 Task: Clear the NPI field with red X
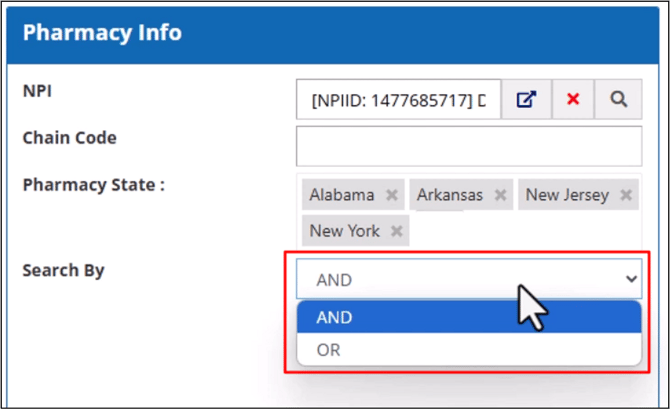coord(573,100)
